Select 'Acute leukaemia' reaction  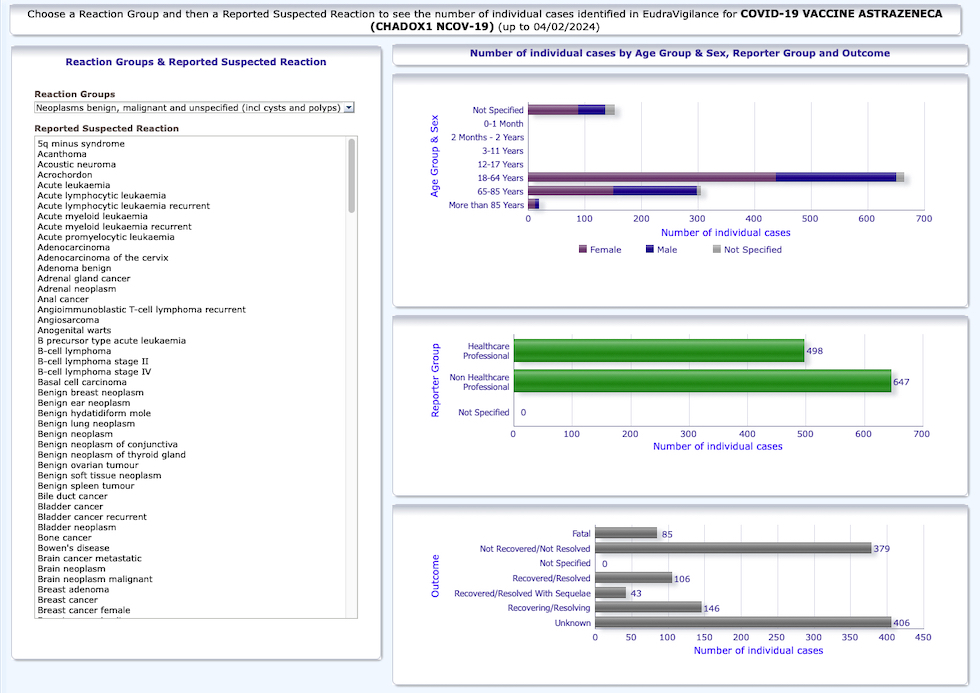coord(73,185)
